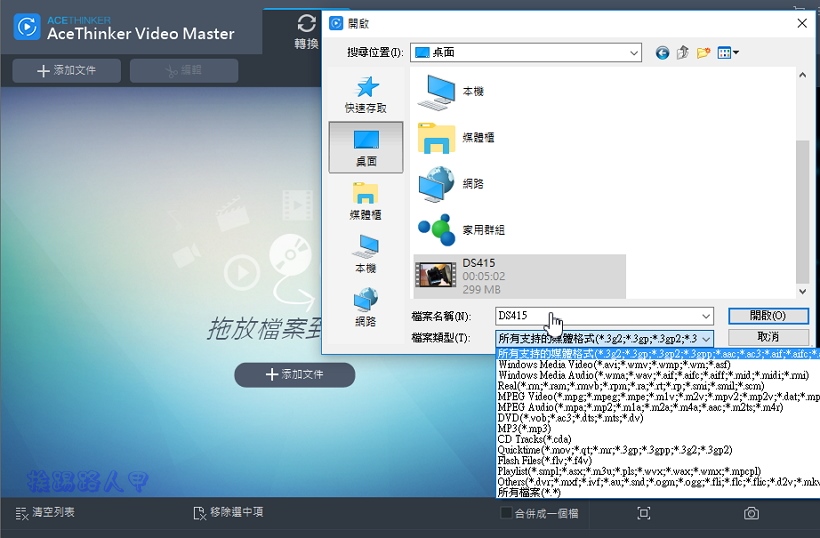This screenshot has height=538, width=820.
Task: Click the up one level folder icon
Action: point(682,53)
